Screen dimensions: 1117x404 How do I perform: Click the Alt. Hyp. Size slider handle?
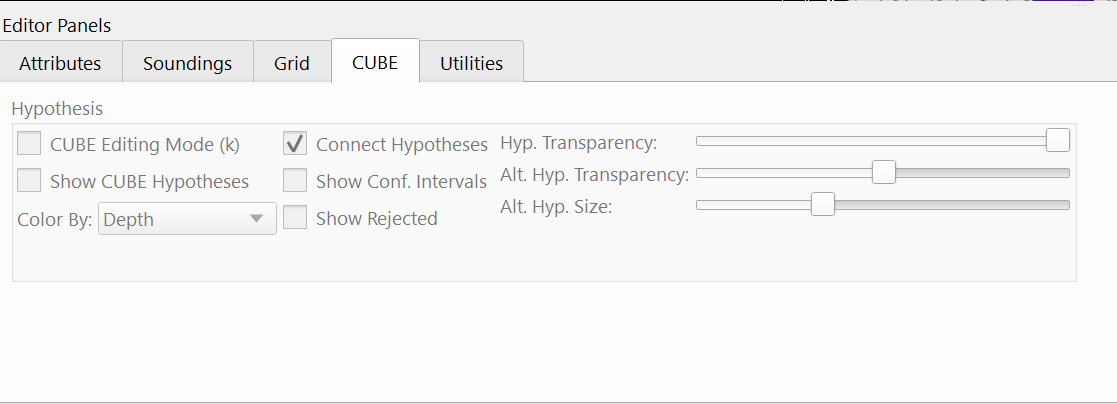point(822,205)
